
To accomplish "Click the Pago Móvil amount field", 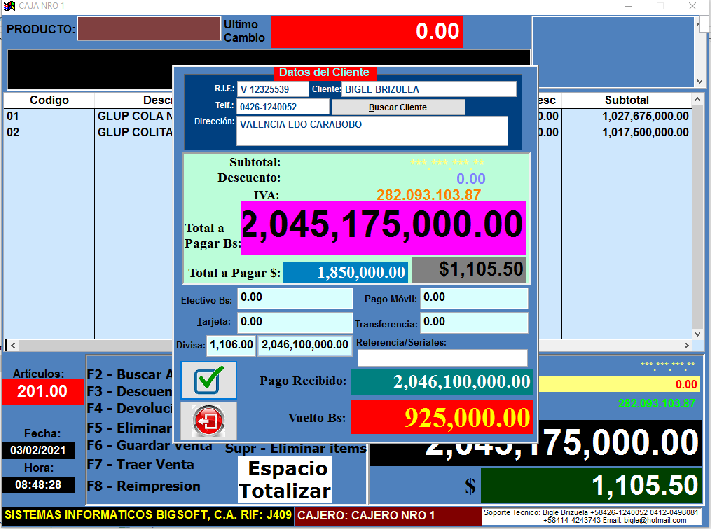I will [474, 298].
